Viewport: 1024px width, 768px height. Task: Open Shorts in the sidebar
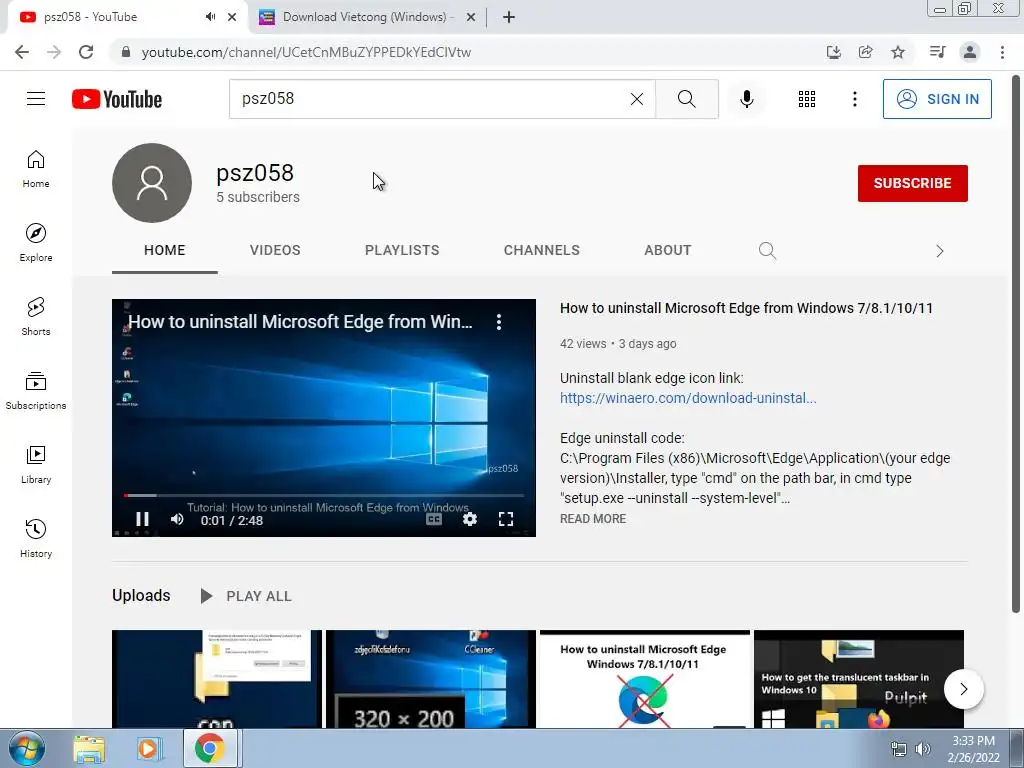36,317
